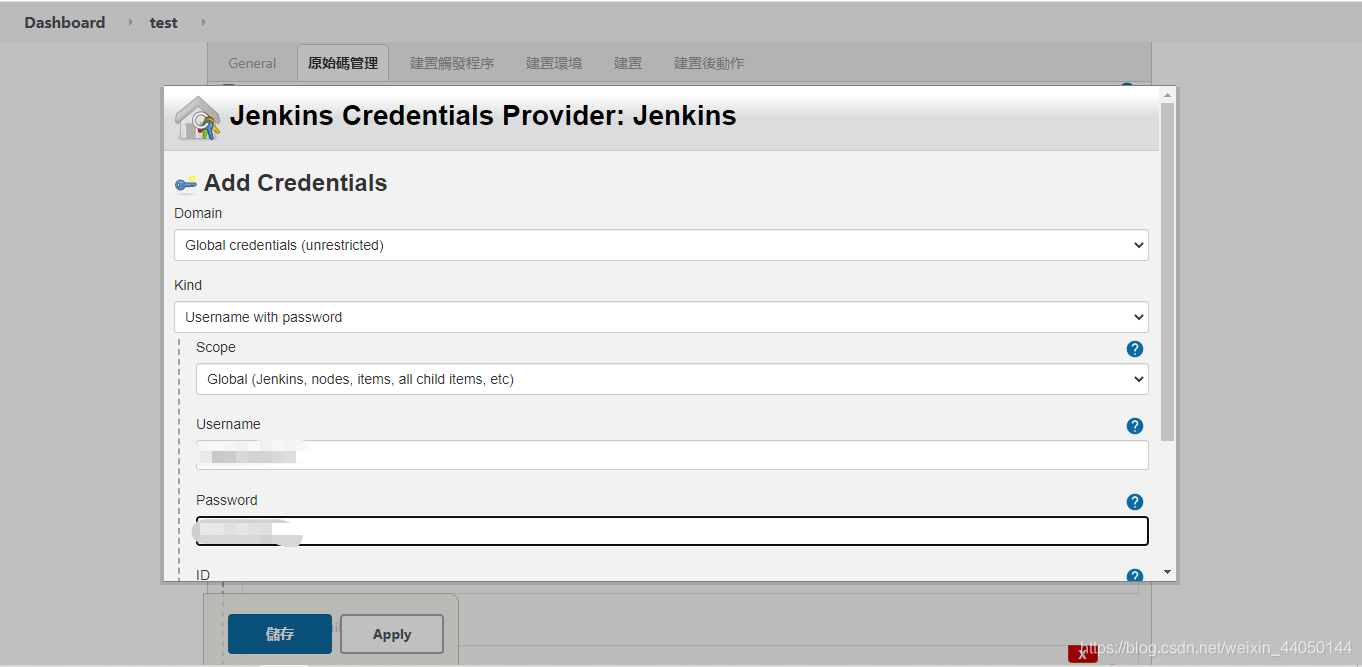Click the Add Credentials heading text

click(x=295, y=183)
